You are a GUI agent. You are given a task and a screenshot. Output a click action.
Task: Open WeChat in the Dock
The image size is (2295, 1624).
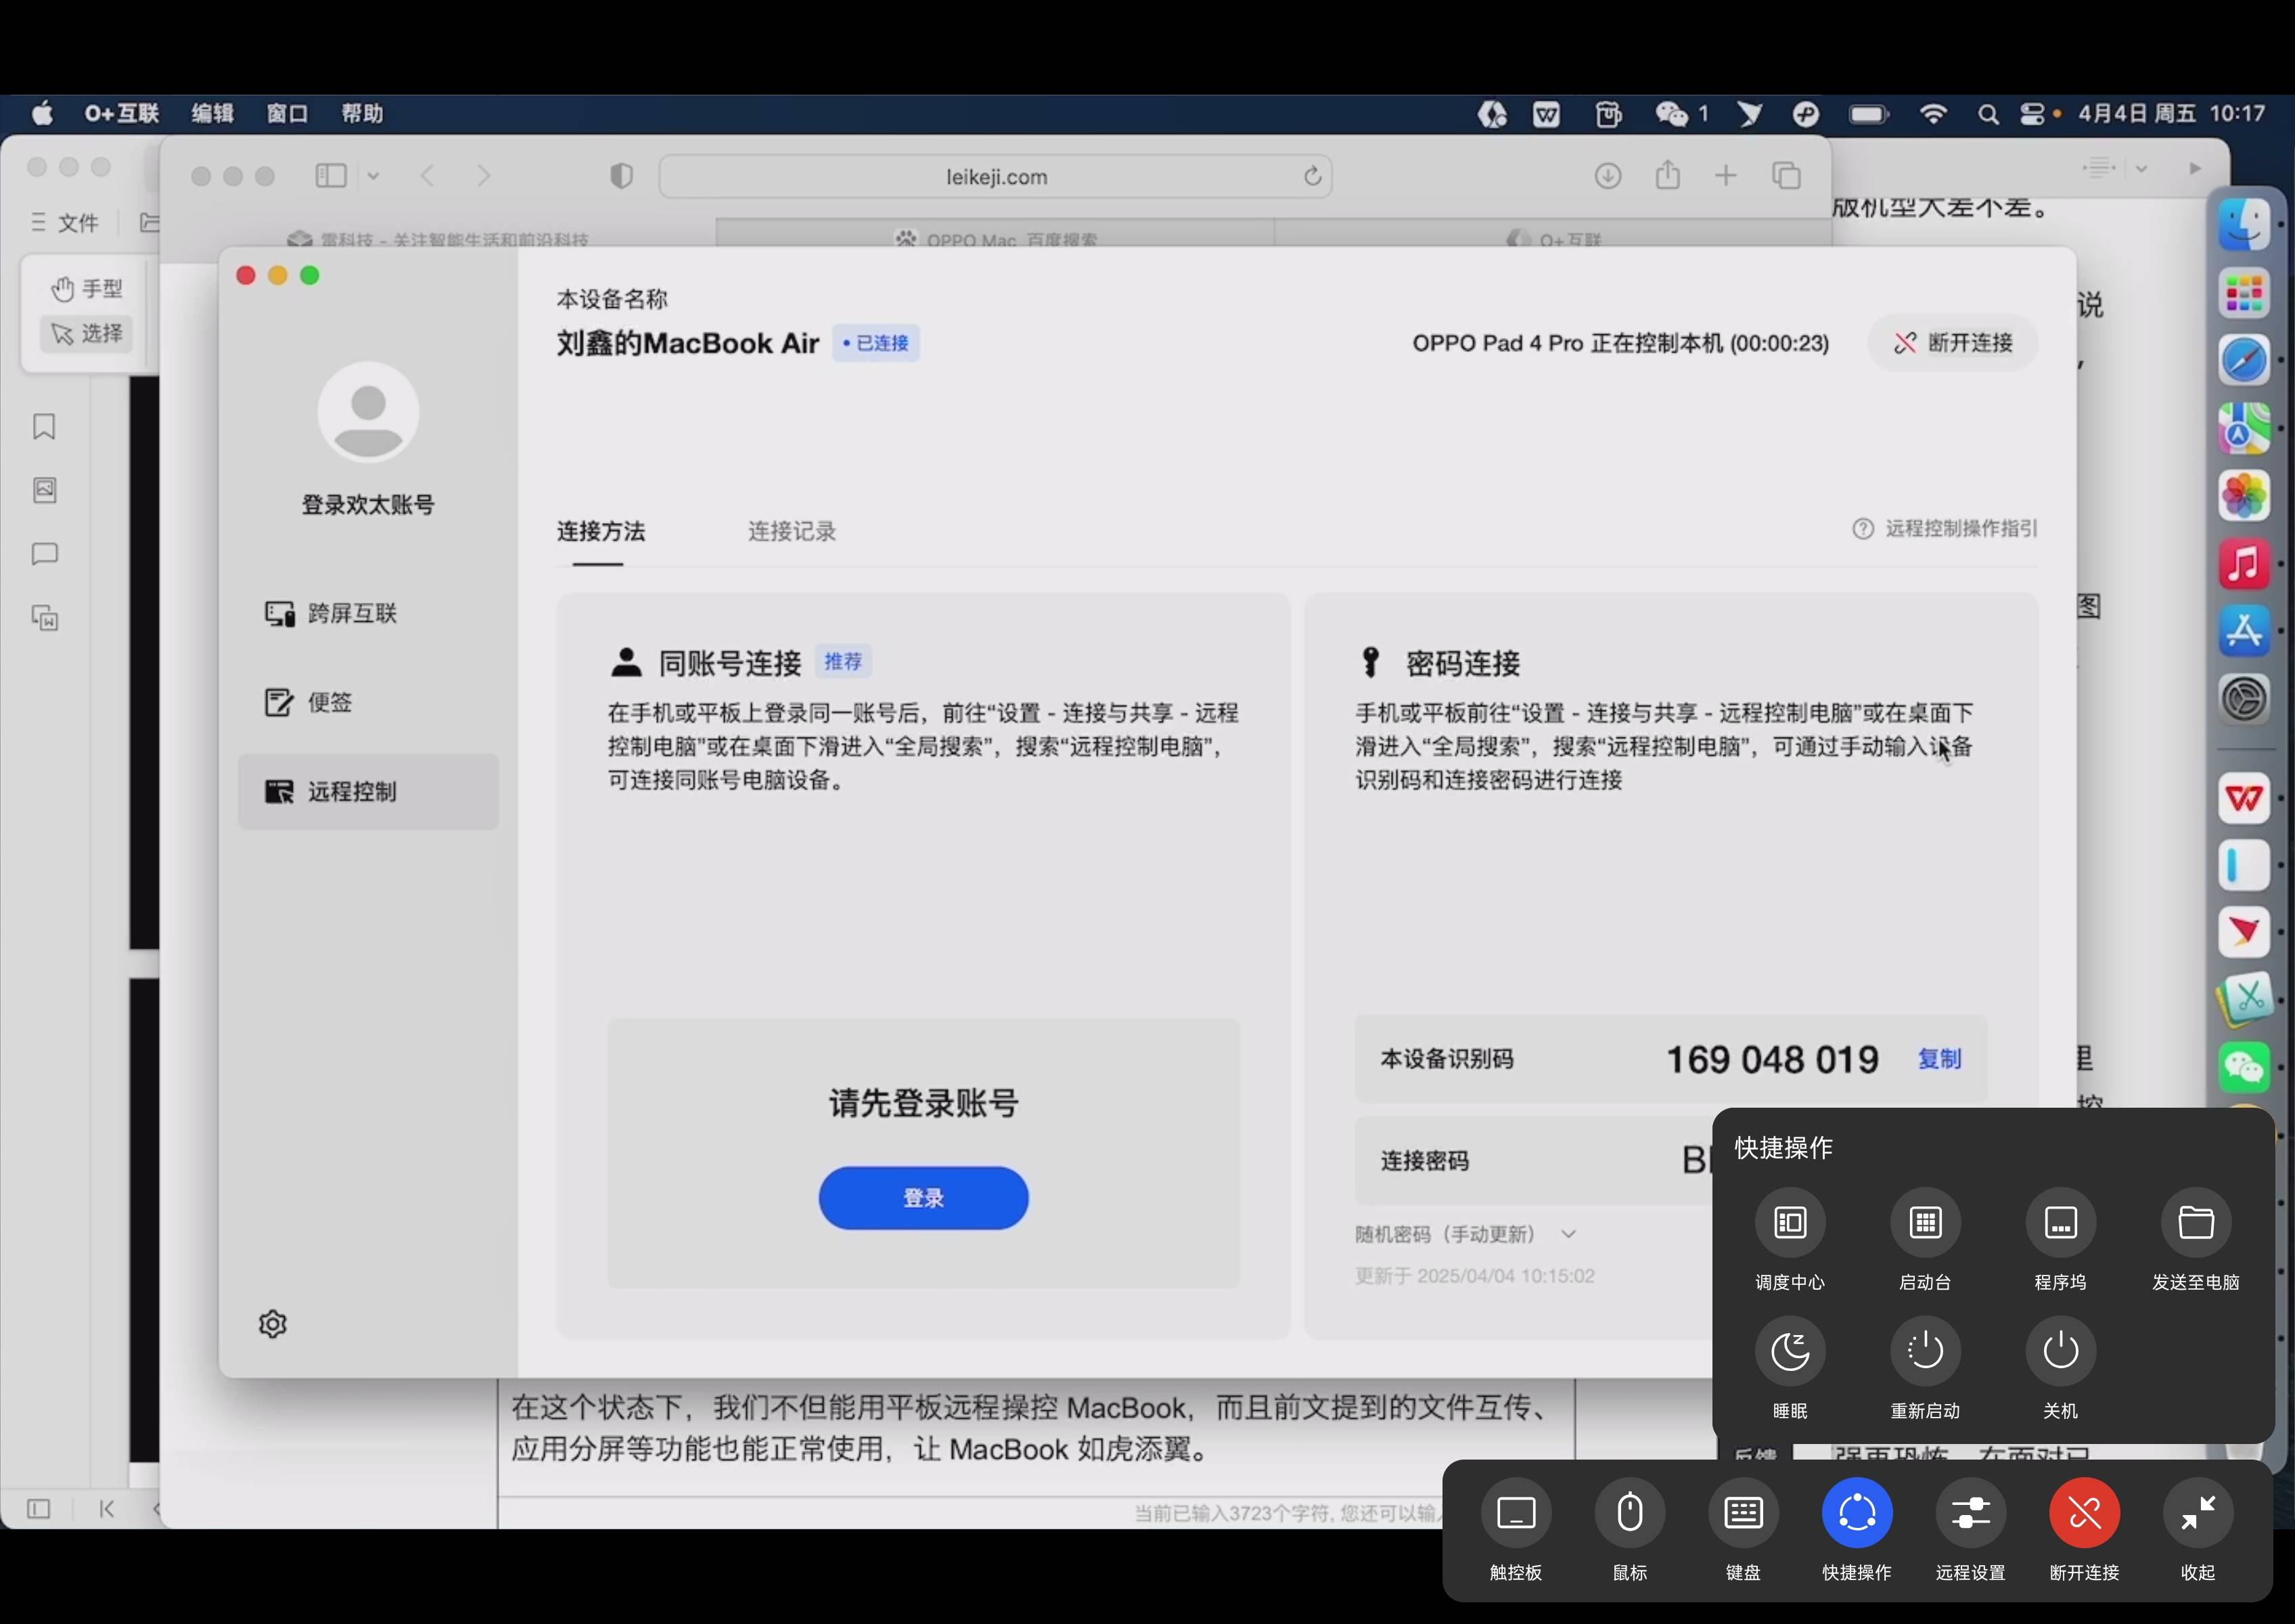point(2244,1068)
